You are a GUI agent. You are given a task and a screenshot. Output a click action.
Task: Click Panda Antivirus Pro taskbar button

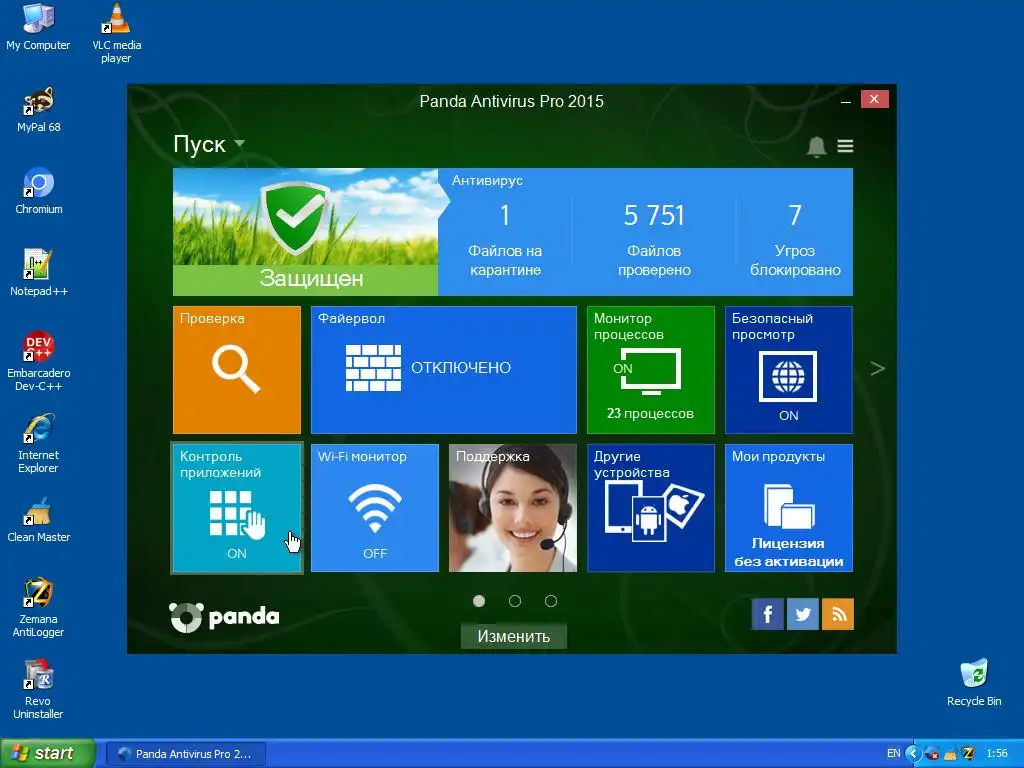coord(185,754)
